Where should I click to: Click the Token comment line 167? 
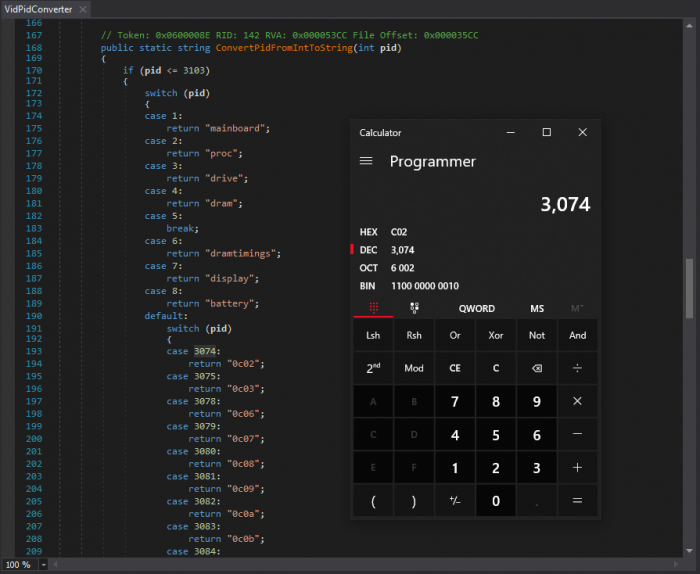(289, 35)
